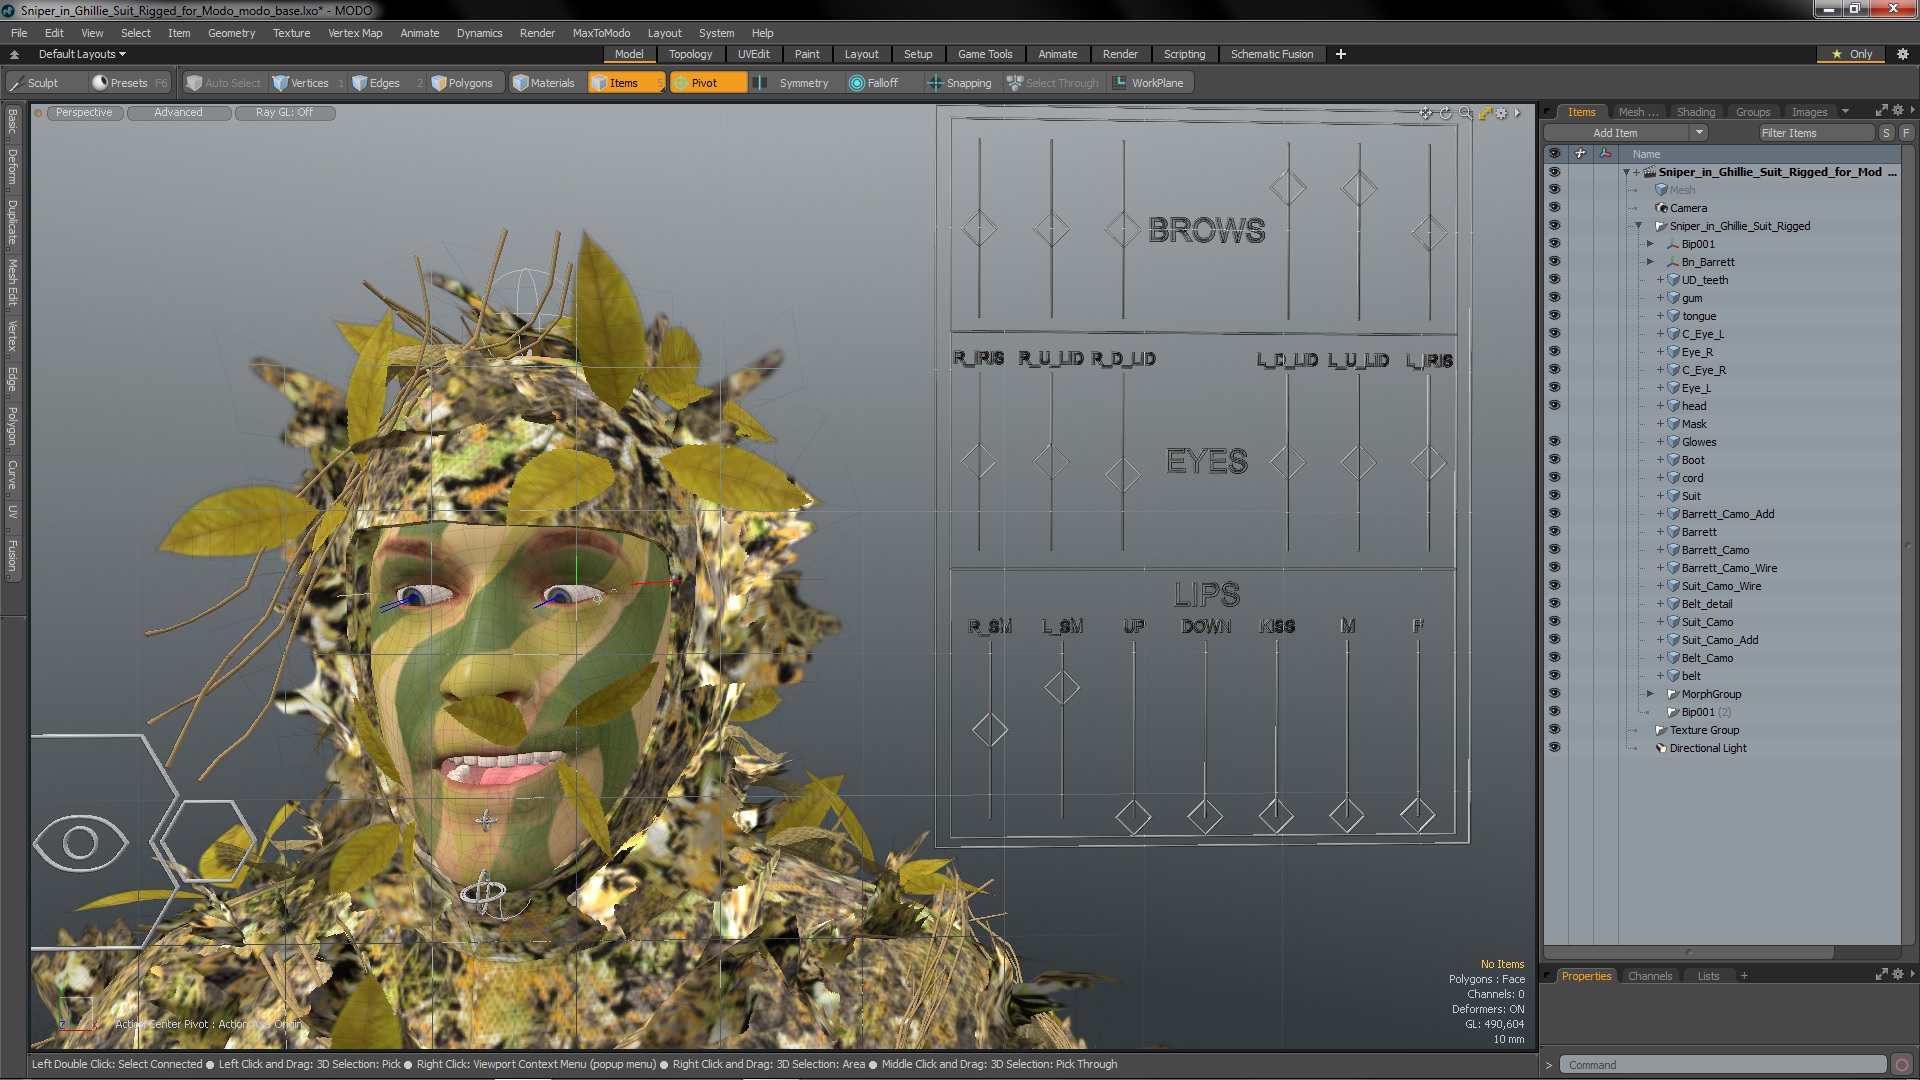Toggle visibility of the Suit item
The height and width of the screenshot is (1080, 1920).
click(x=1554, y=496)
